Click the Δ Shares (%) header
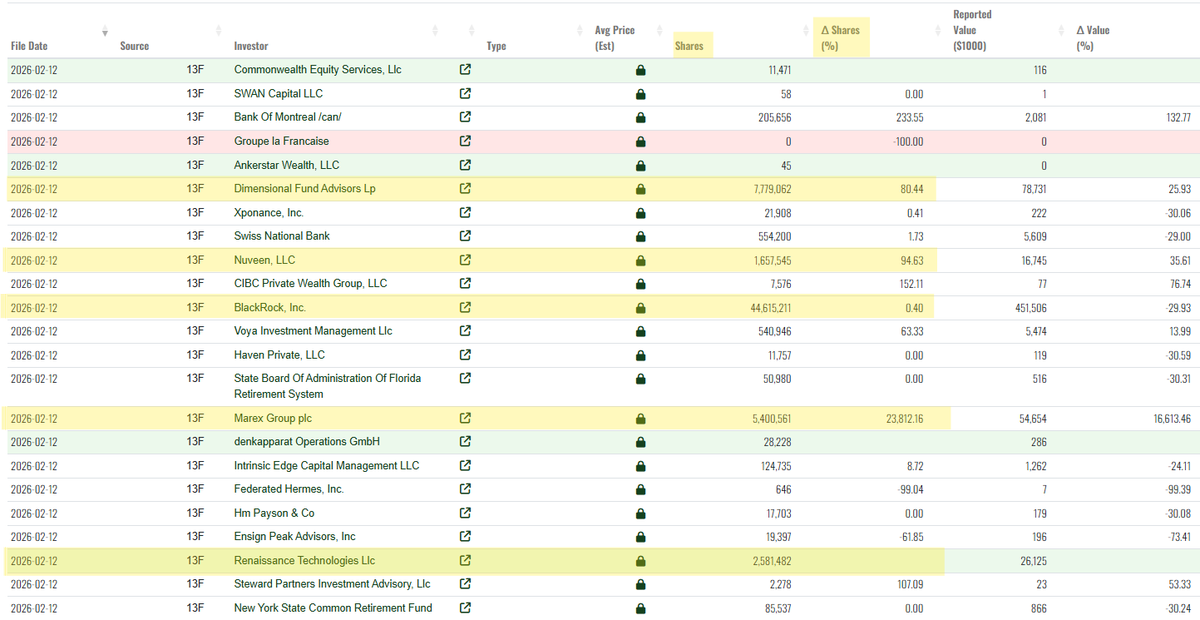Image resolution: width=1200 pixels, height=620 pixels. pyautogui.click(x=839, y=38)
